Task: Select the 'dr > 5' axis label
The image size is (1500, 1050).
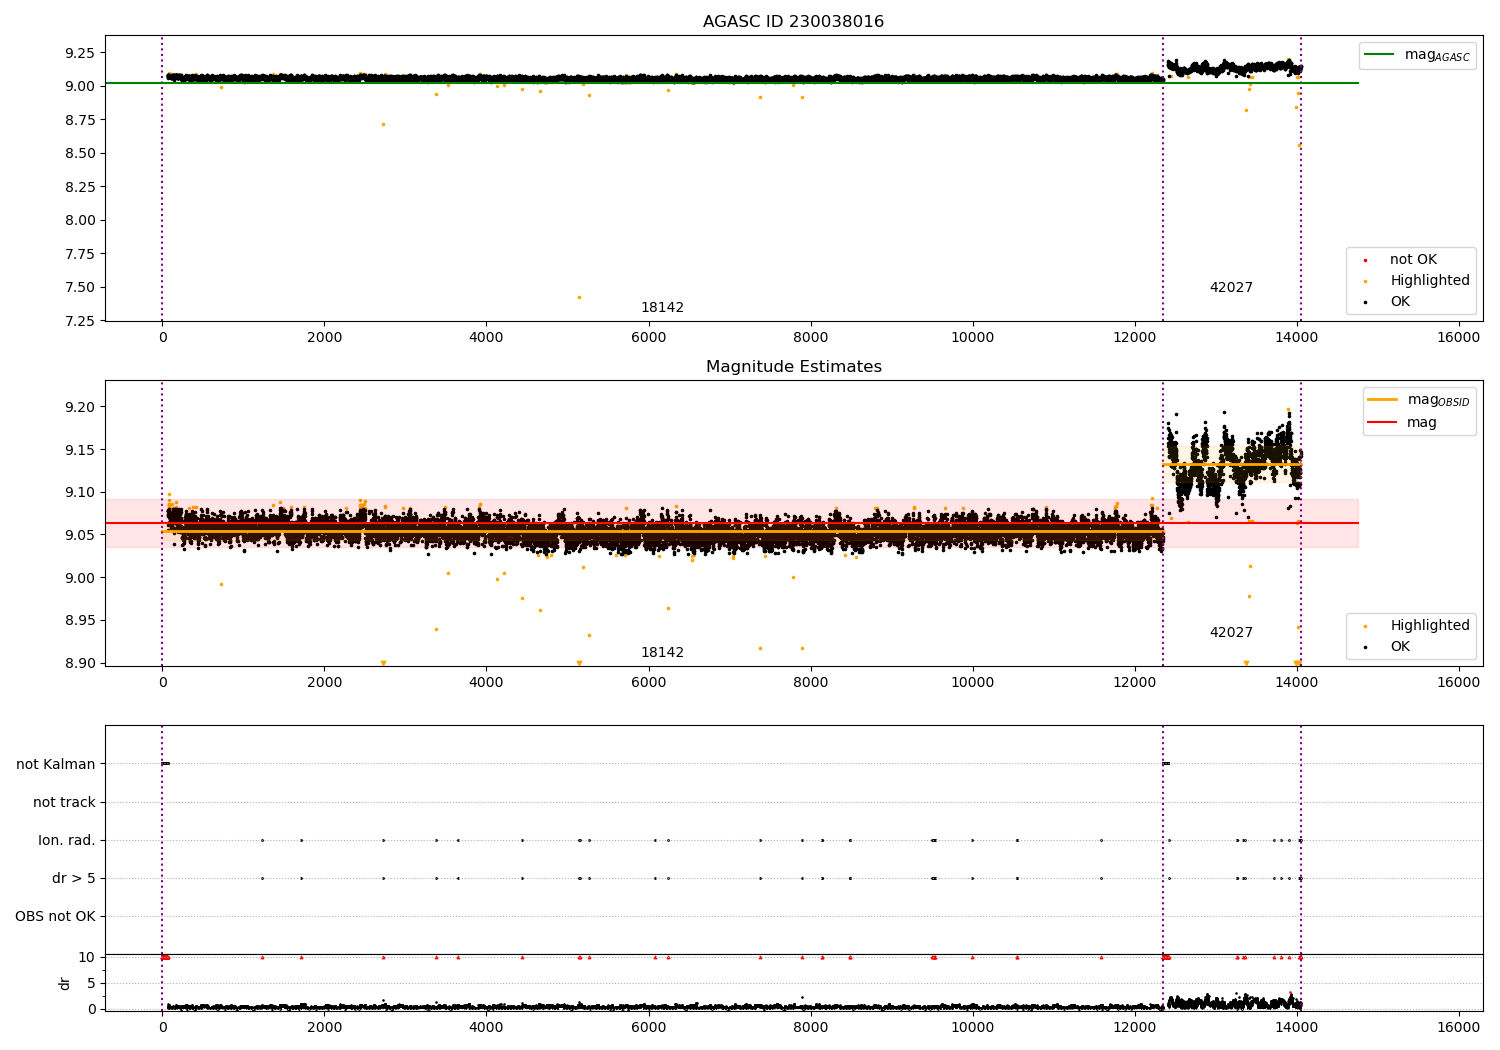Action: pyautogui.click(x=73, y=879)
